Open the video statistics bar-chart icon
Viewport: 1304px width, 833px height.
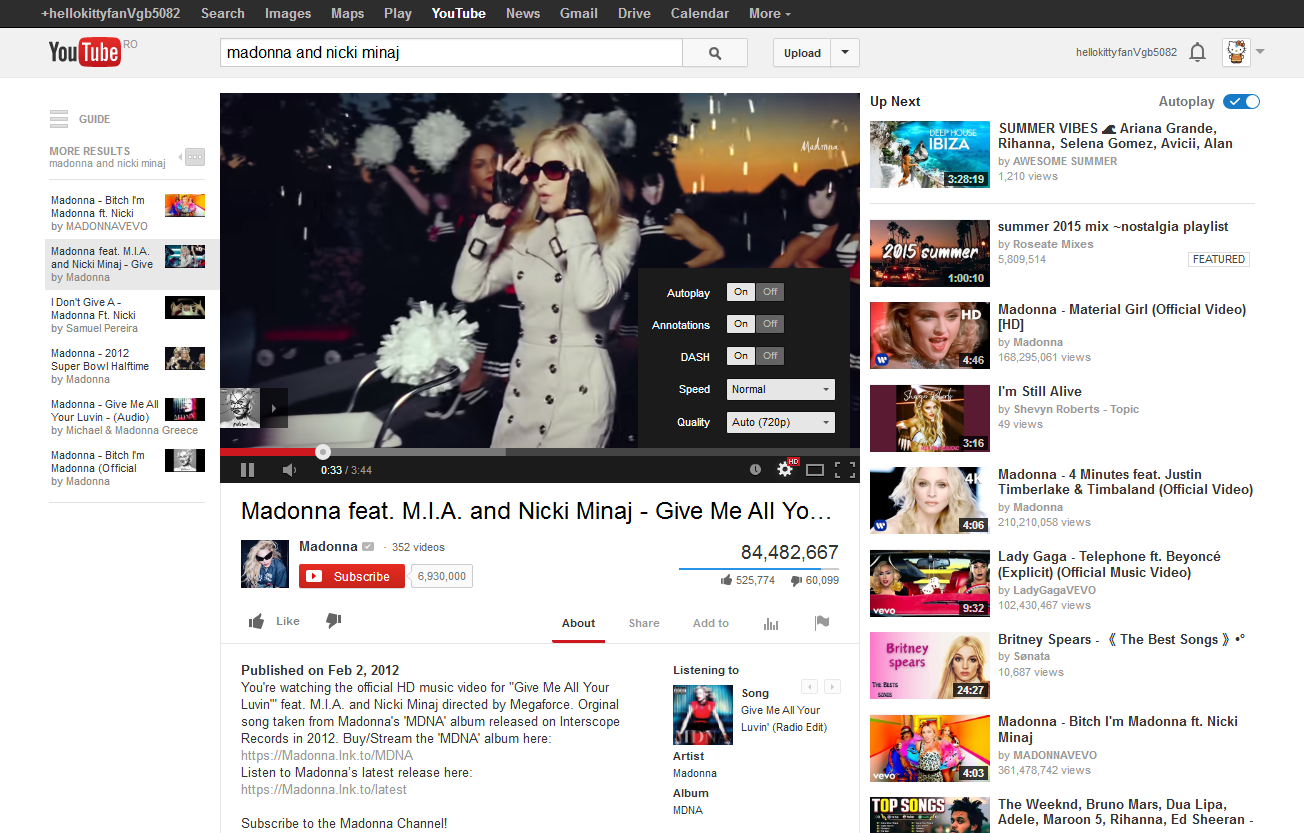[771, 623]
